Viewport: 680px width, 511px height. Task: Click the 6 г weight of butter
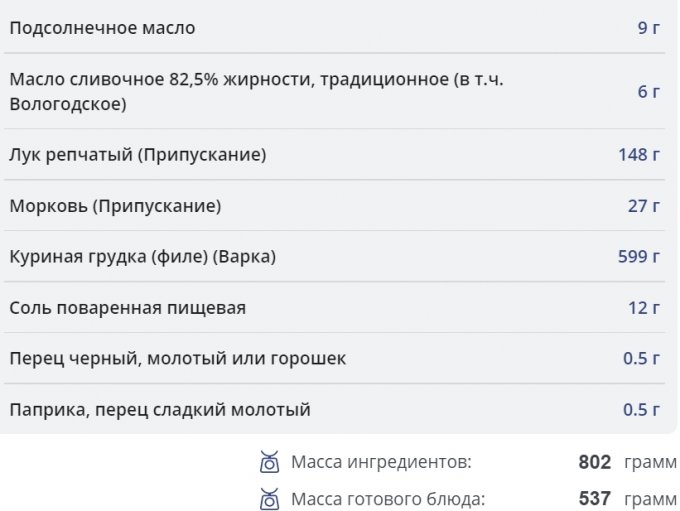[648, 91]
